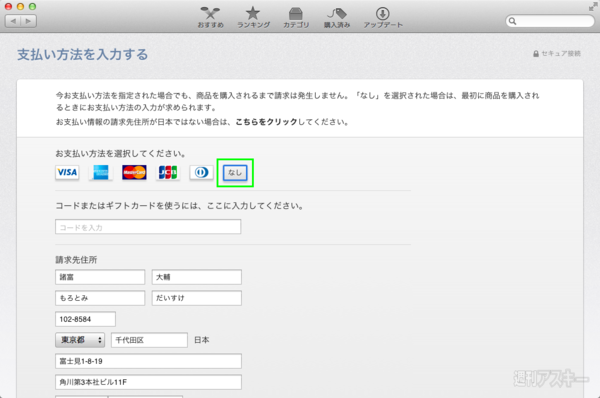
Task: Choose the なし (none) payment option
Action: pos(235,173)
